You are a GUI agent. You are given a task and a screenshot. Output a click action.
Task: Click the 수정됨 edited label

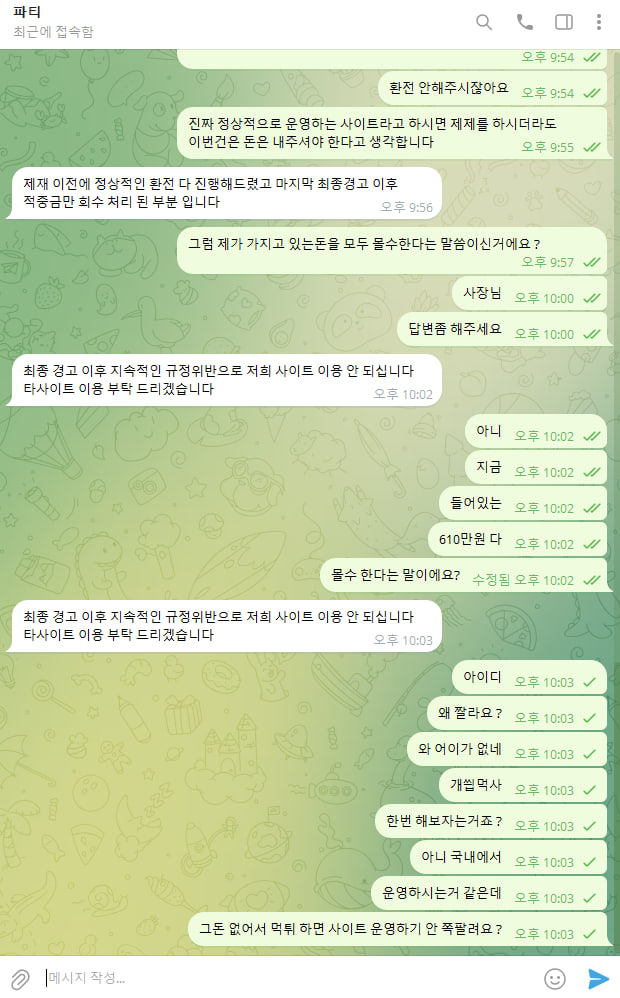pos(491,580)
